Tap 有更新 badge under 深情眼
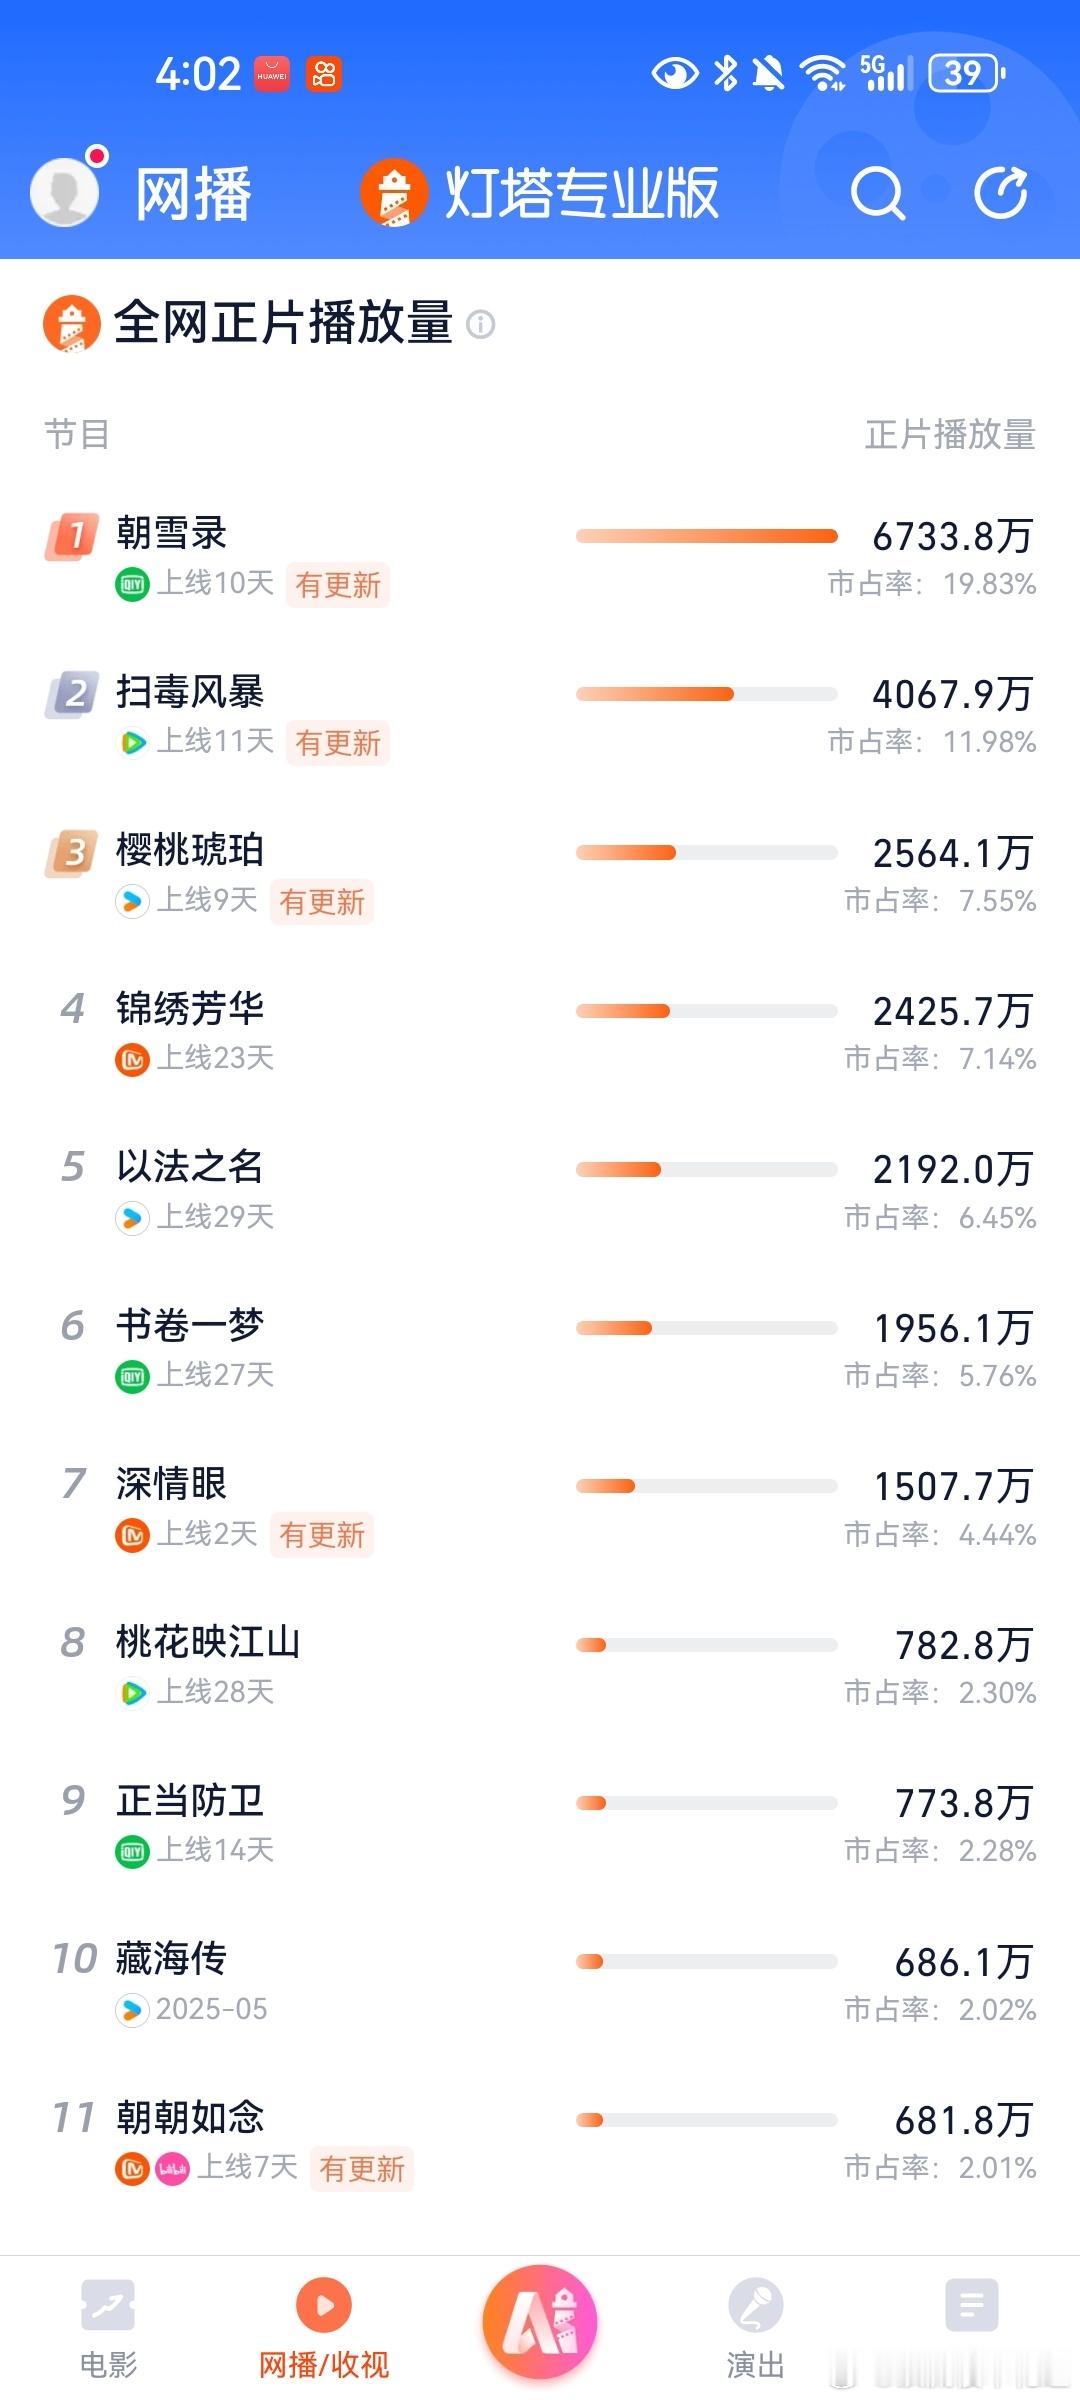This screenshot has width=1080, height=2400. click(x=322, y=1535)
